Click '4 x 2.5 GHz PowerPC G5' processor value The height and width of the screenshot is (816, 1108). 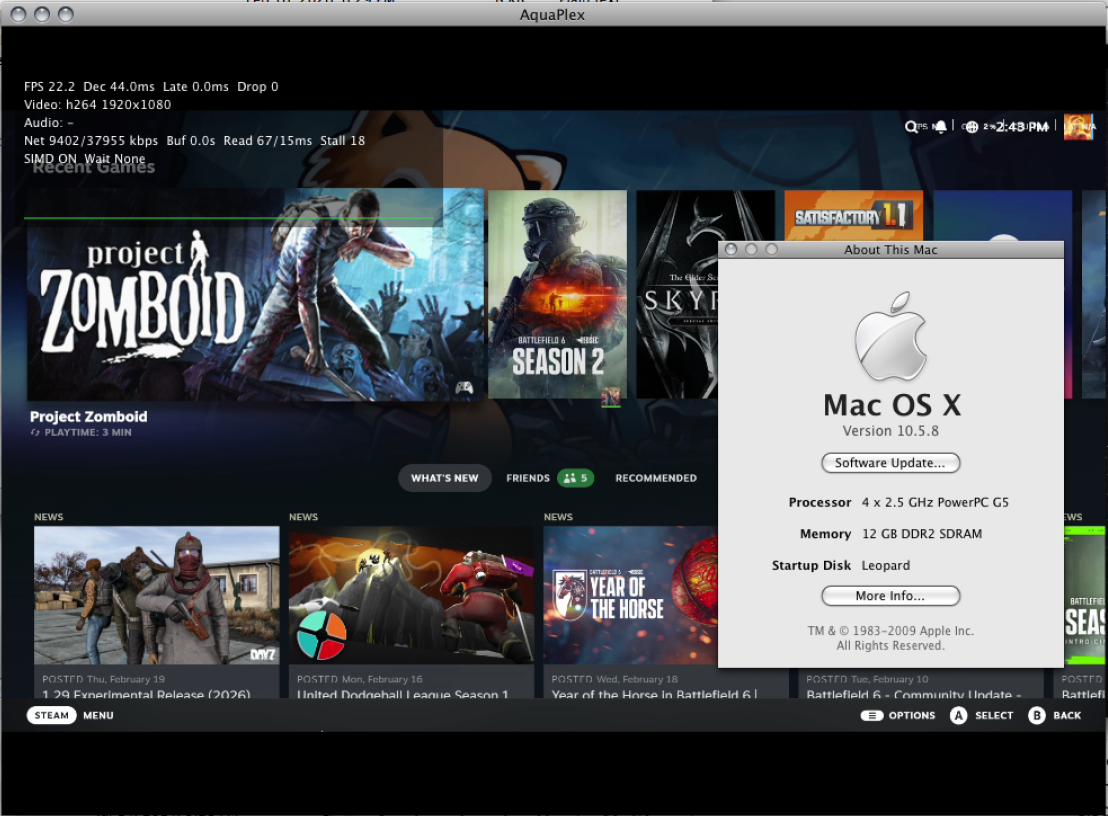[935, 502]
